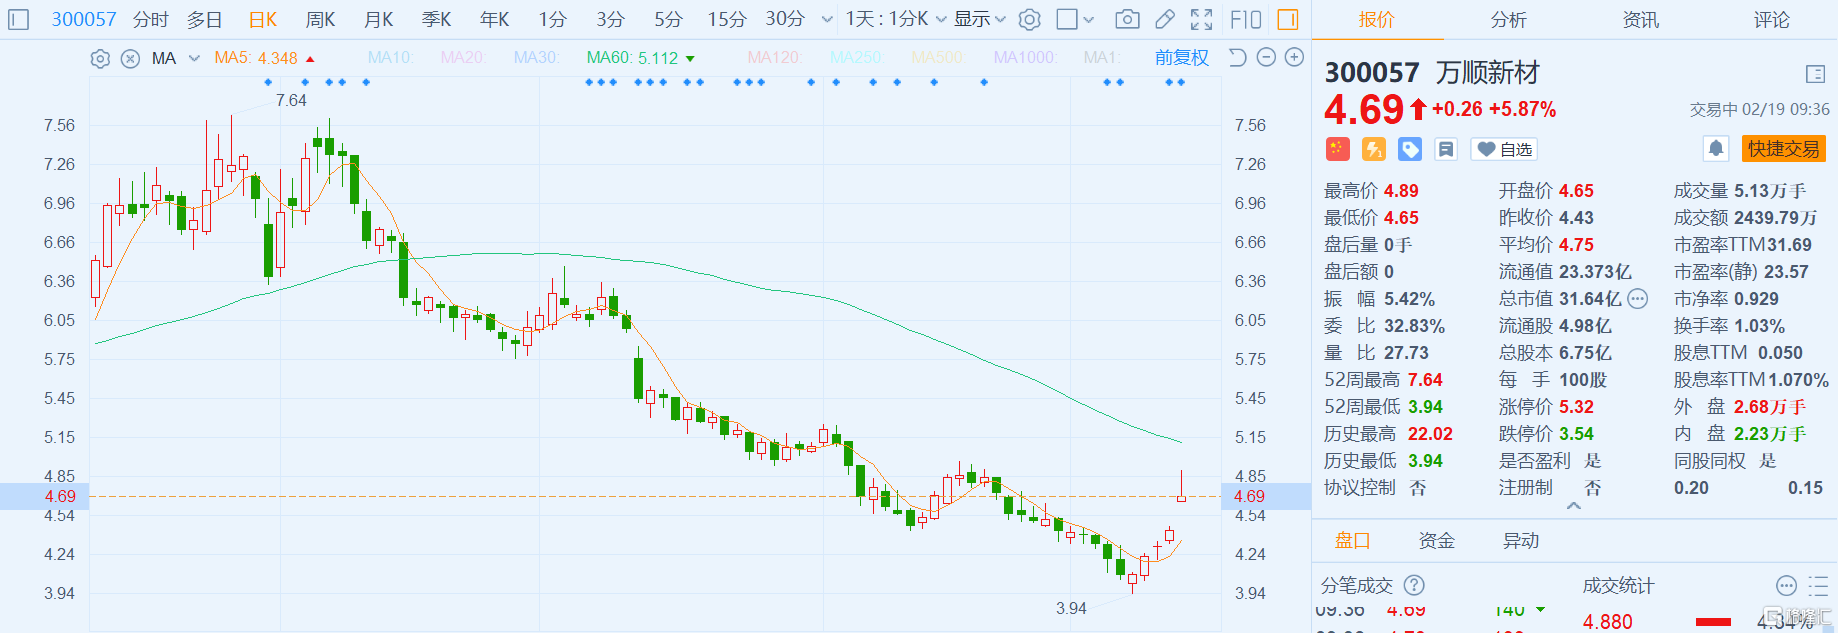Toggle the right side panel
Screen dimensions: 1838x633
click(x=1288, y=19)
